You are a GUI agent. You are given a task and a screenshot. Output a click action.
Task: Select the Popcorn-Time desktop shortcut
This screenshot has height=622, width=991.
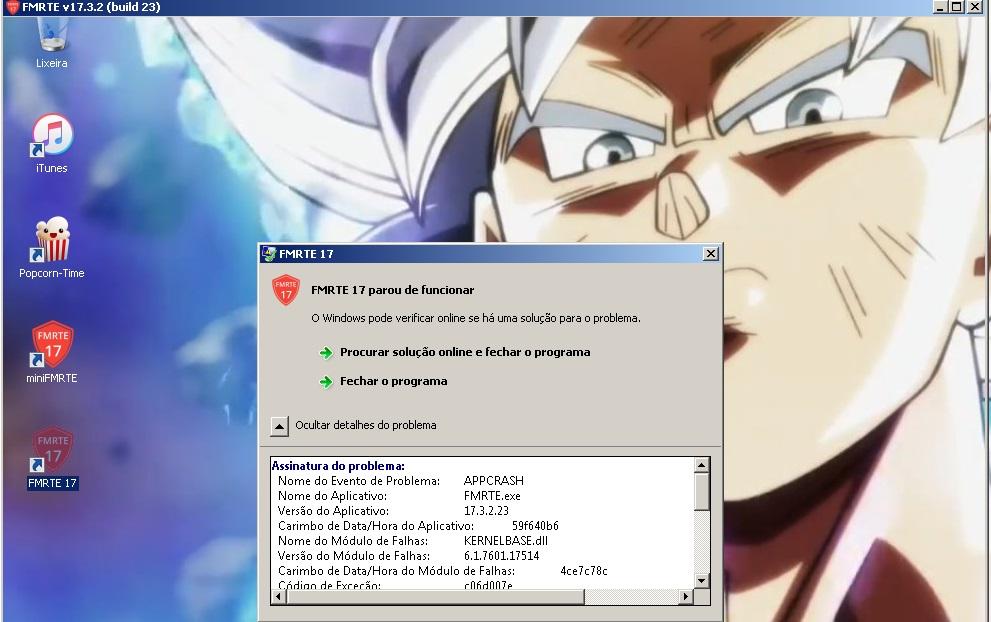[x=52, y=248]
